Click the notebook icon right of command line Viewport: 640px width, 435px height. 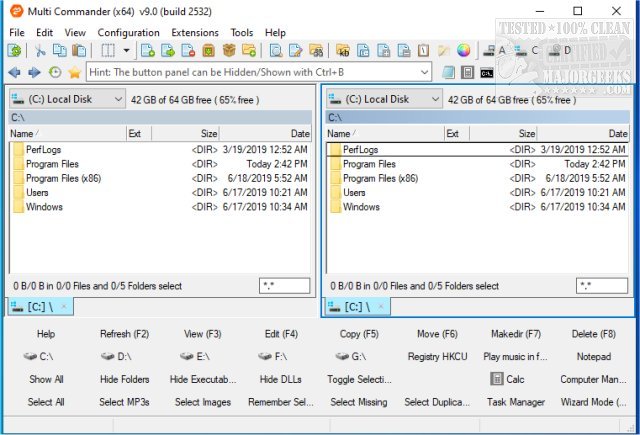[448, 73]
